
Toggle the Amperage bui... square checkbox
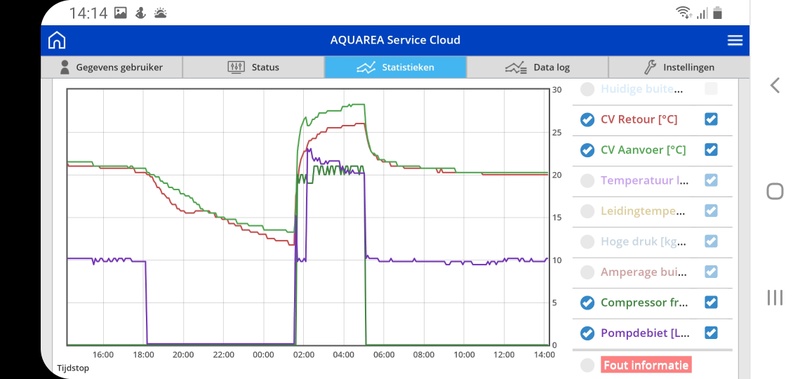[711, 272]
